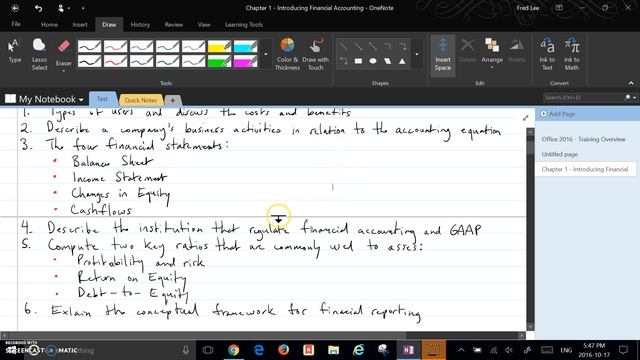This screenshot has height=360, width=640.
Task: Click Fred Lee account name
Action: click(527, 8)
